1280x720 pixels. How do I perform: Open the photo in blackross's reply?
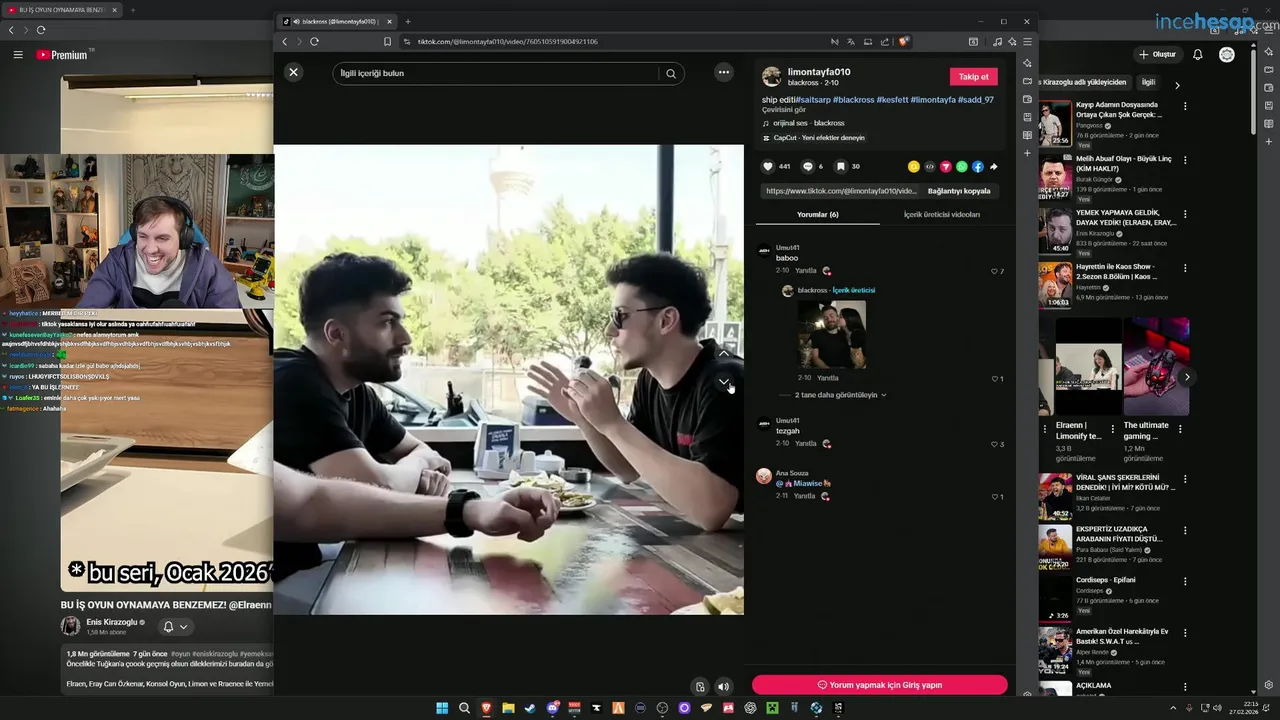pos(832,335)
